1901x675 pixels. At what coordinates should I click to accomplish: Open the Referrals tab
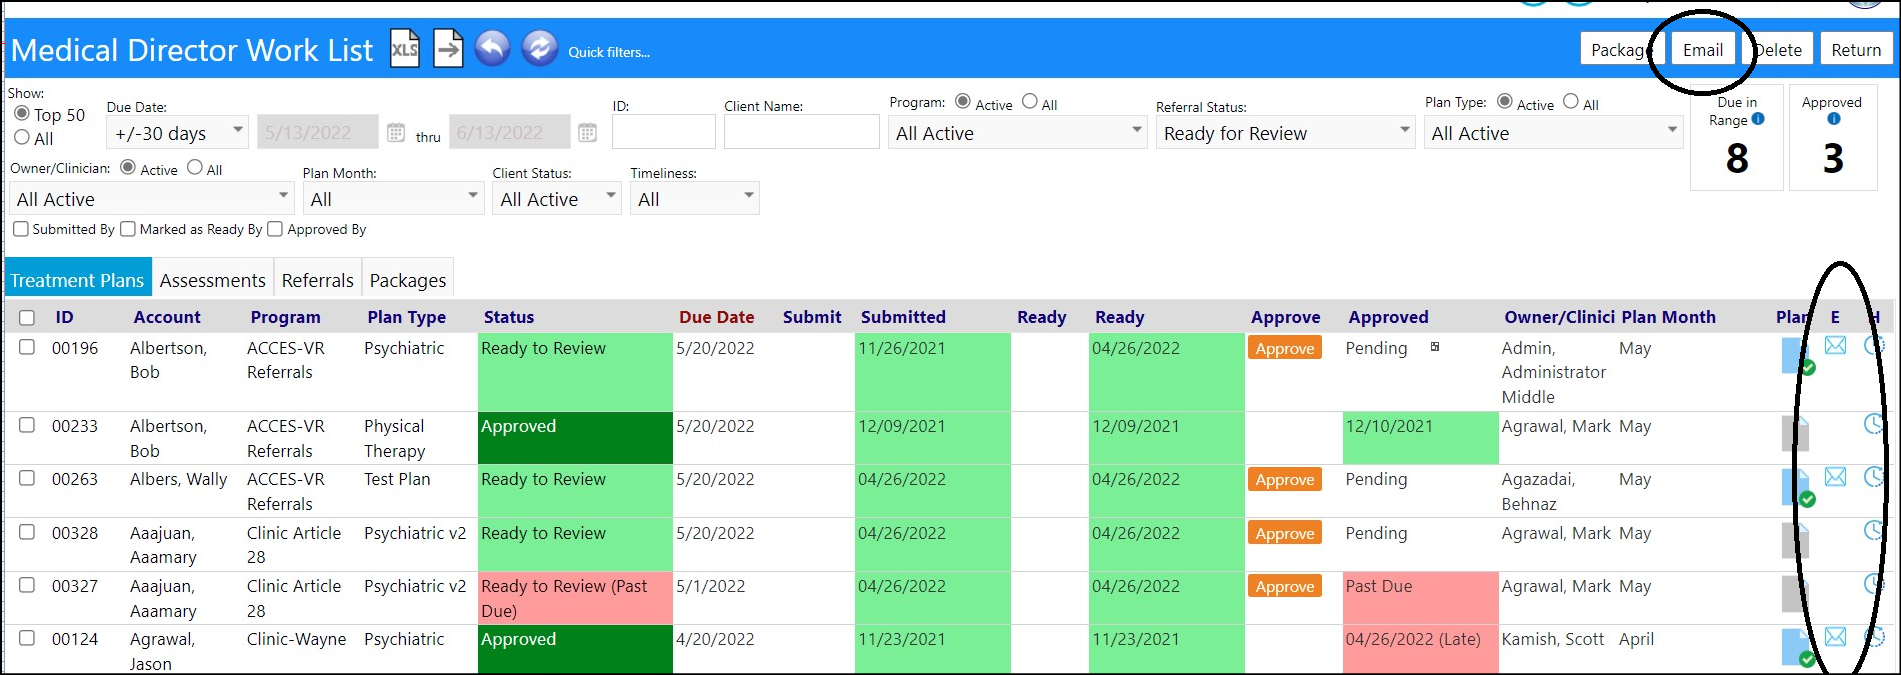(x=317, y=280)
